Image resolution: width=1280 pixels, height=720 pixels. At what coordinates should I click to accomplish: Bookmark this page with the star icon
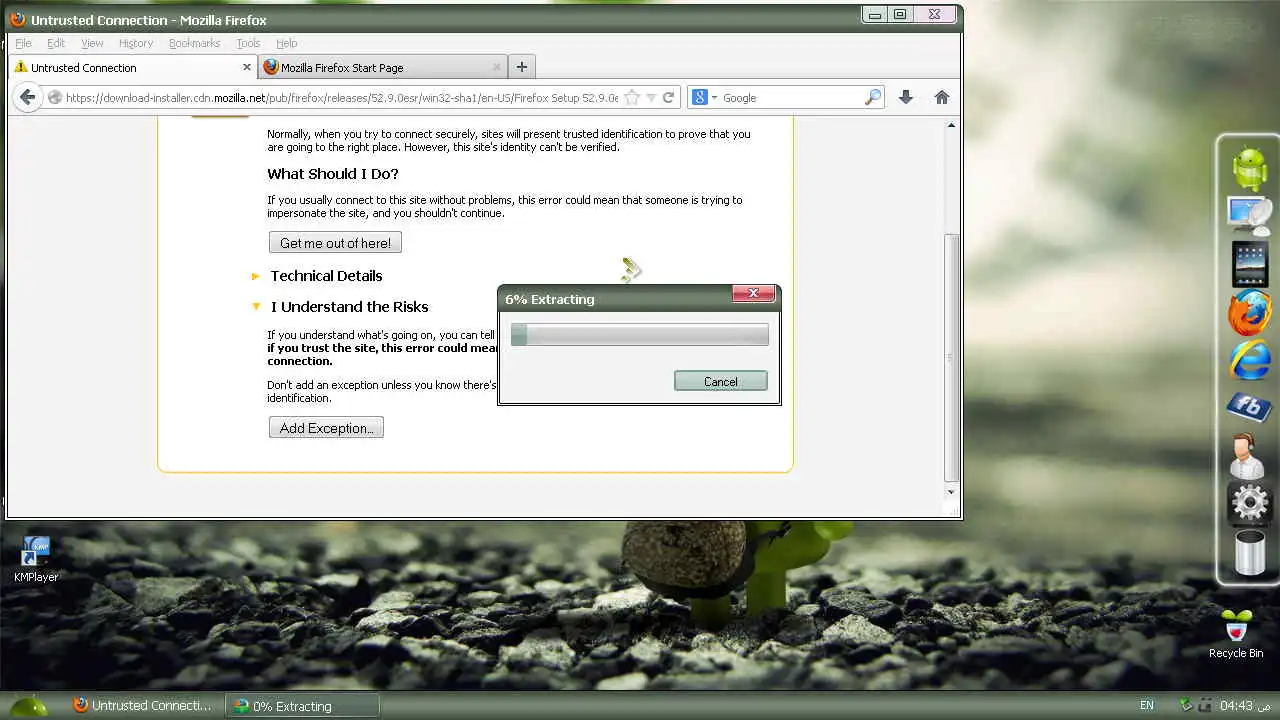tap(631, 97)
